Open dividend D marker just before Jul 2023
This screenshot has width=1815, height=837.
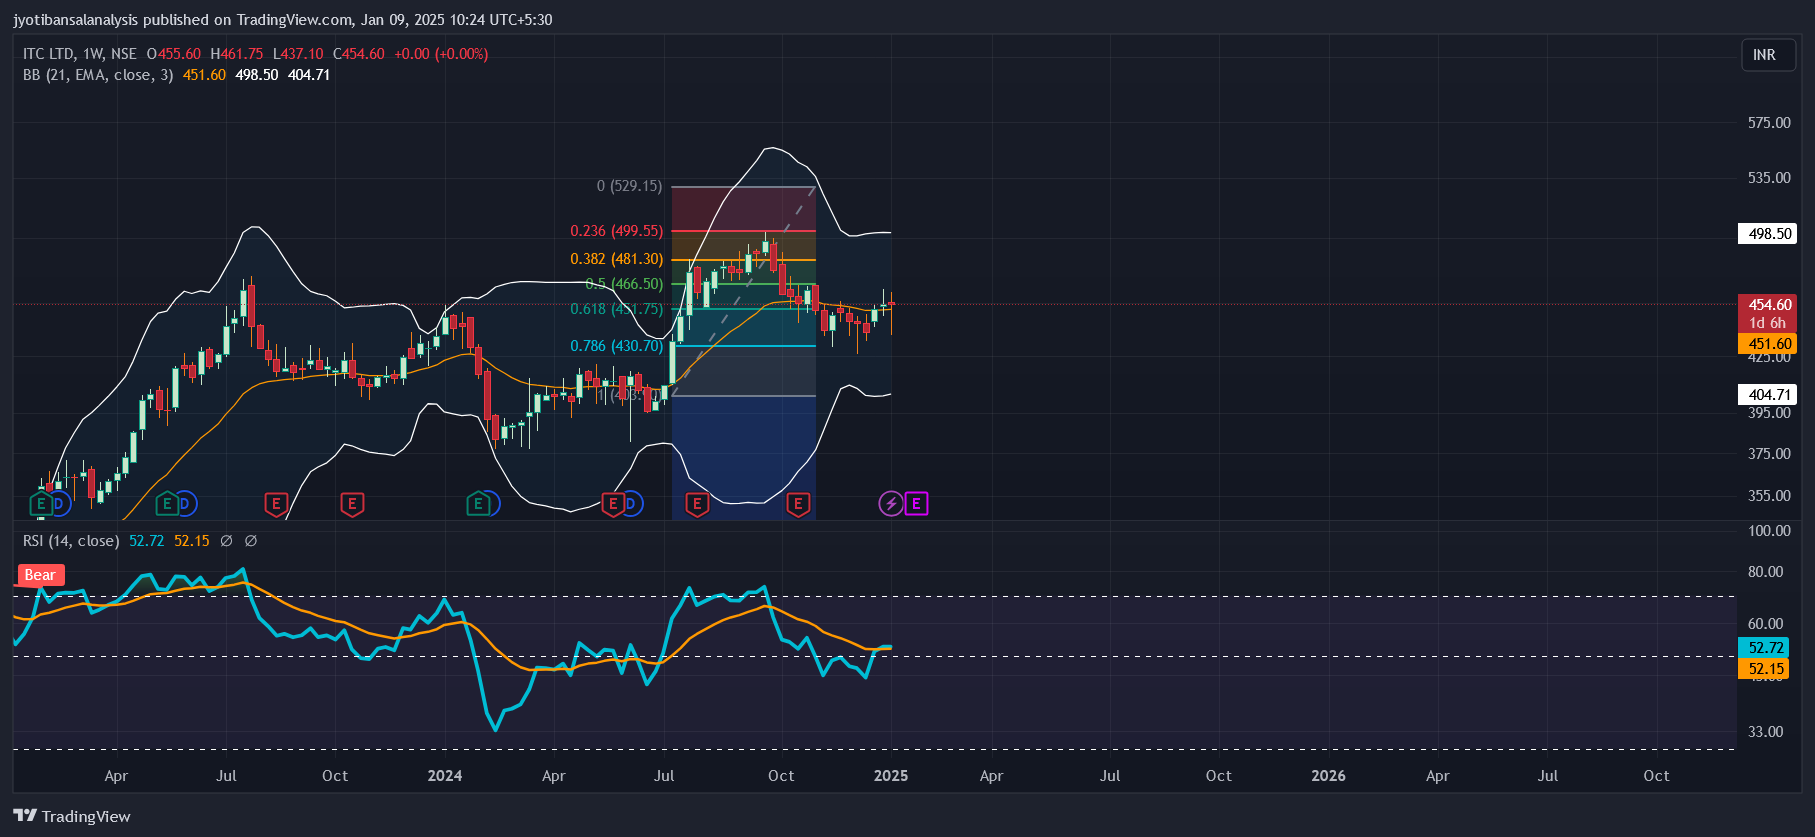186,504
